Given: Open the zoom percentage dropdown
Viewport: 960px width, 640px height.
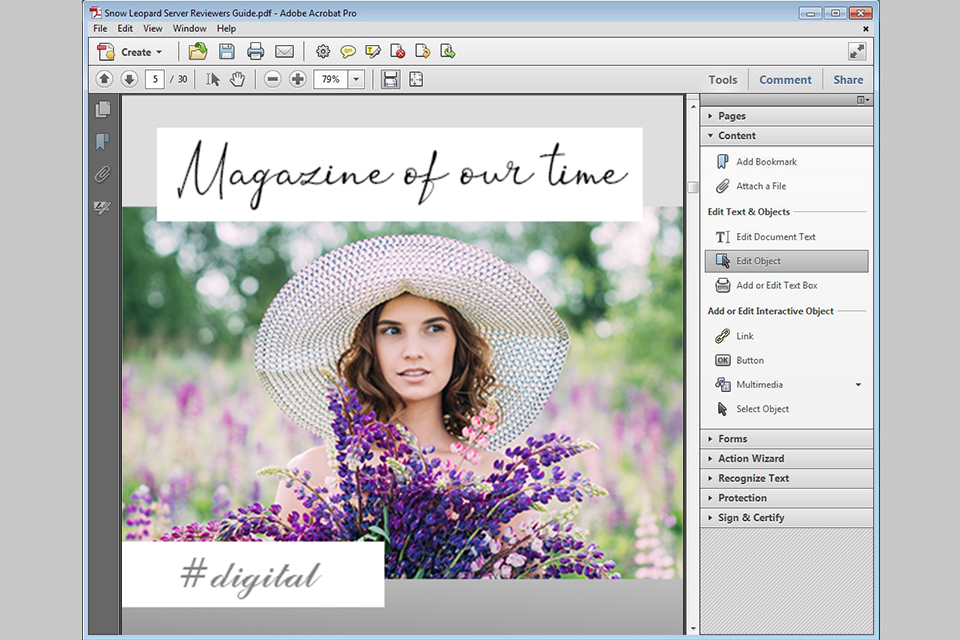Looking at the screenshot, I should click(356, 79).
